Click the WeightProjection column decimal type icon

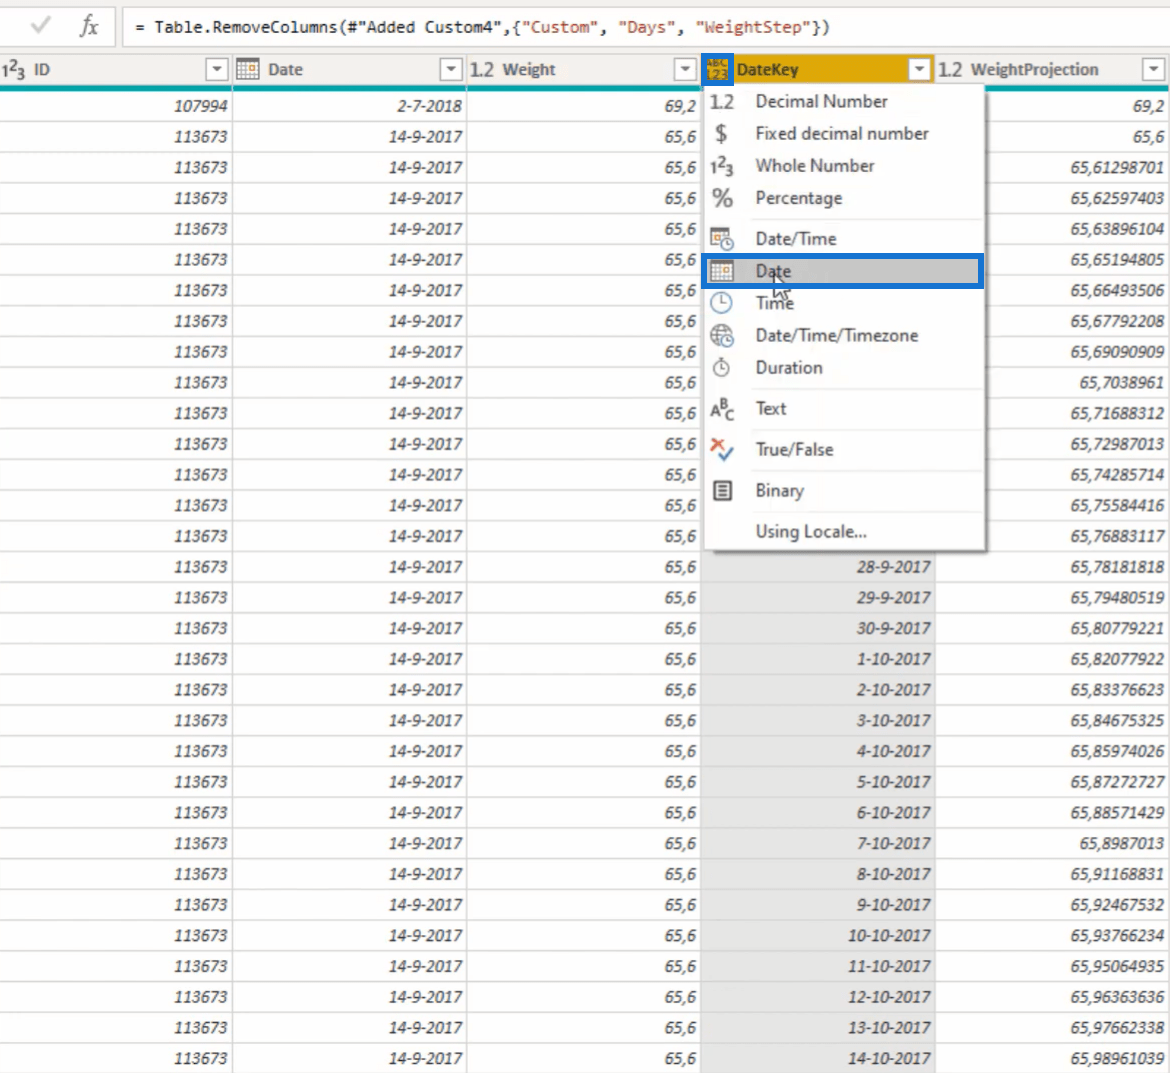950,69
